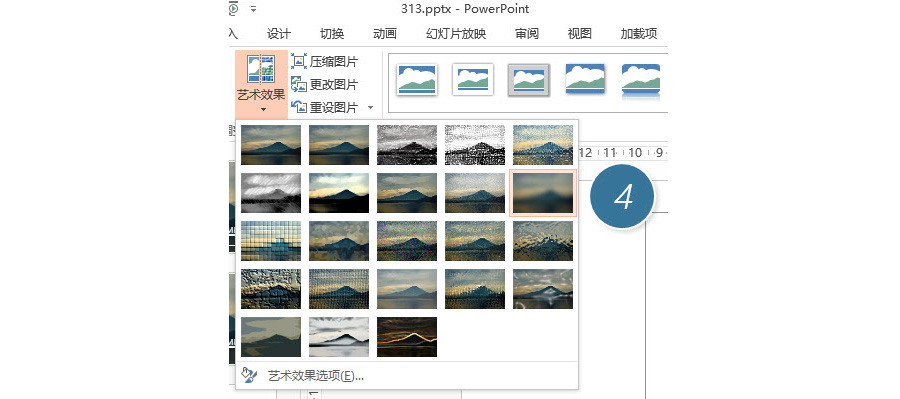The image size is (900, 399).
Task: Apply the Line Drawing artistic effect
Action: 543,145
